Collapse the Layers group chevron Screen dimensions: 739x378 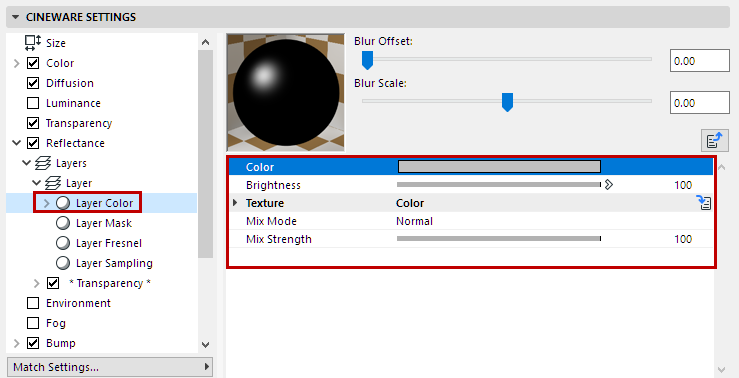(x=26, y=163)
